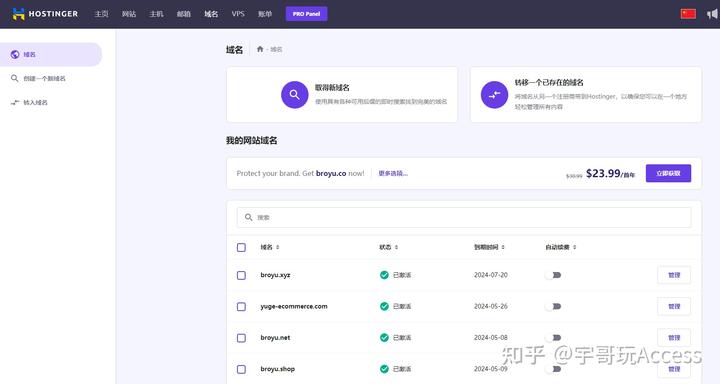Image resolution: width=720 pixels, height=384 pixels.
Task: Check the broyu.shop row checkbox
Action: 241,369
